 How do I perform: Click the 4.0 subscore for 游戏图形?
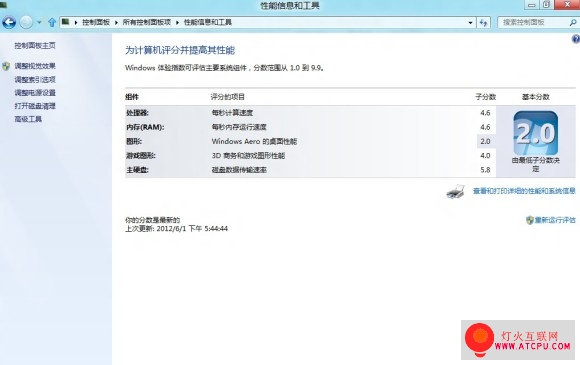point(485,156)
